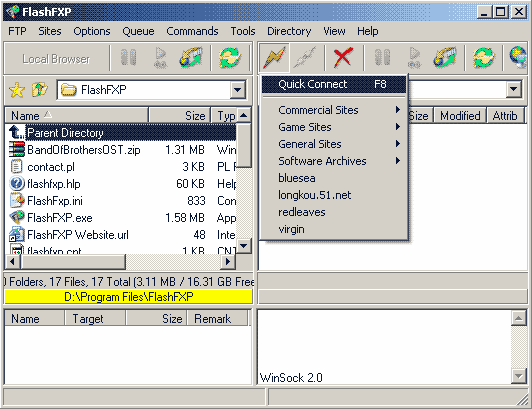
Task: Click the Disconnect plug icon
Action: 305,58
